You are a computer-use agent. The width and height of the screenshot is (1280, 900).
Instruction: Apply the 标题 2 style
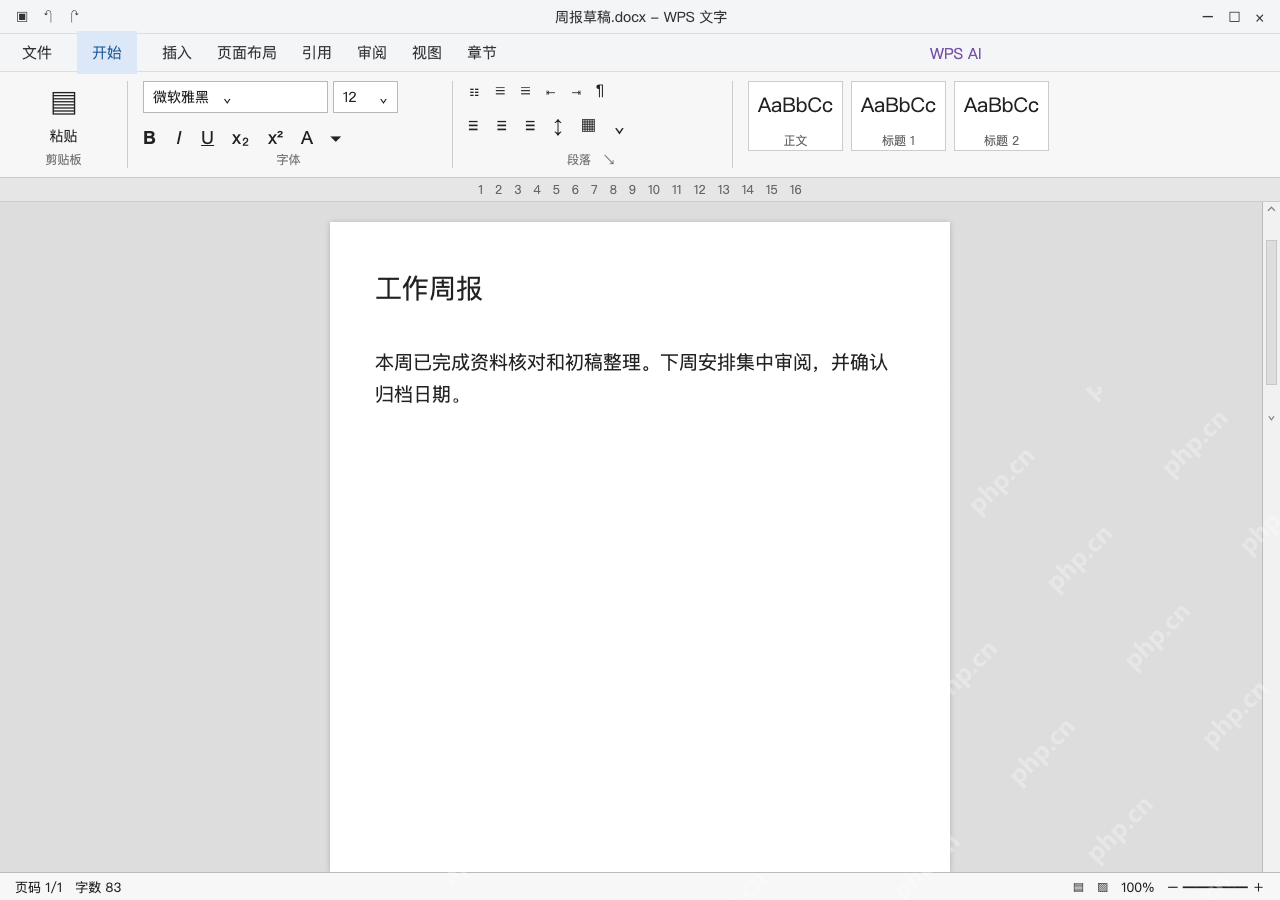point(1001,116)
